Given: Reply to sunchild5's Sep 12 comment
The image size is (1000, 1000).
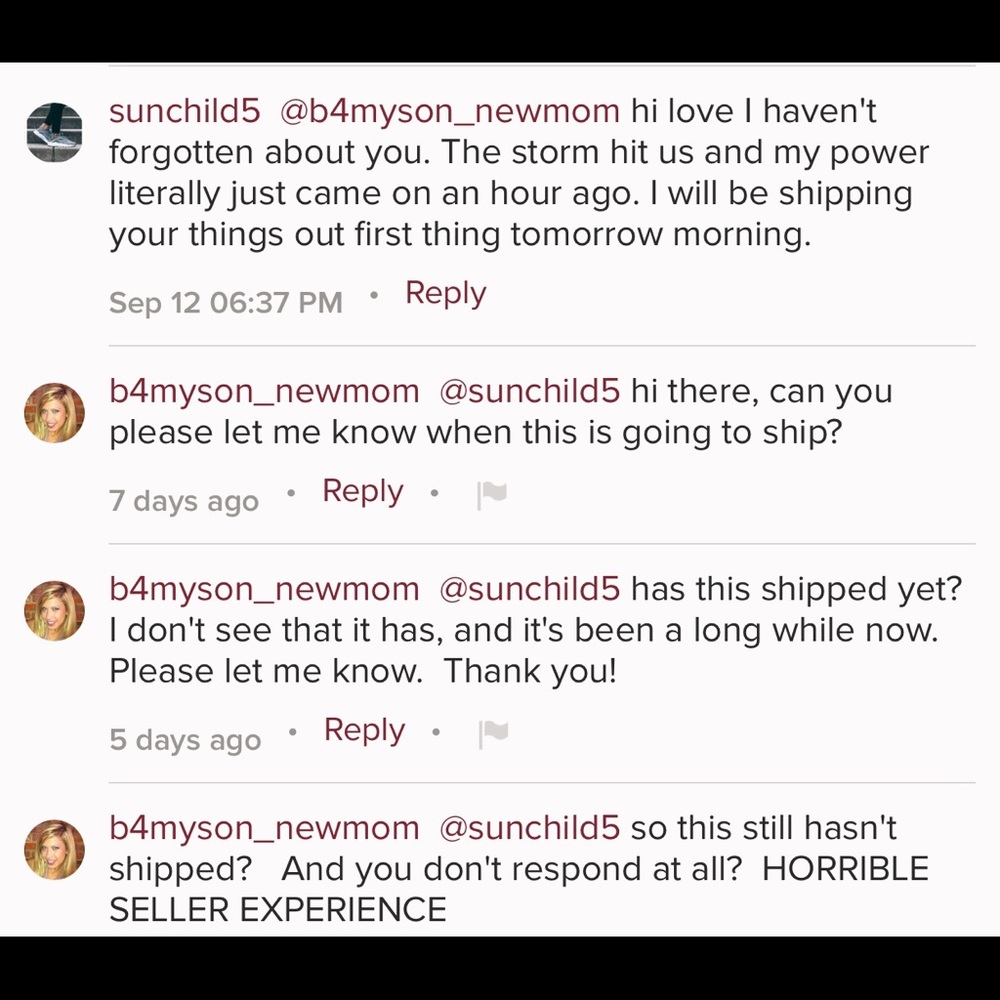Looking at the screenshot, I should pos(445,294).
